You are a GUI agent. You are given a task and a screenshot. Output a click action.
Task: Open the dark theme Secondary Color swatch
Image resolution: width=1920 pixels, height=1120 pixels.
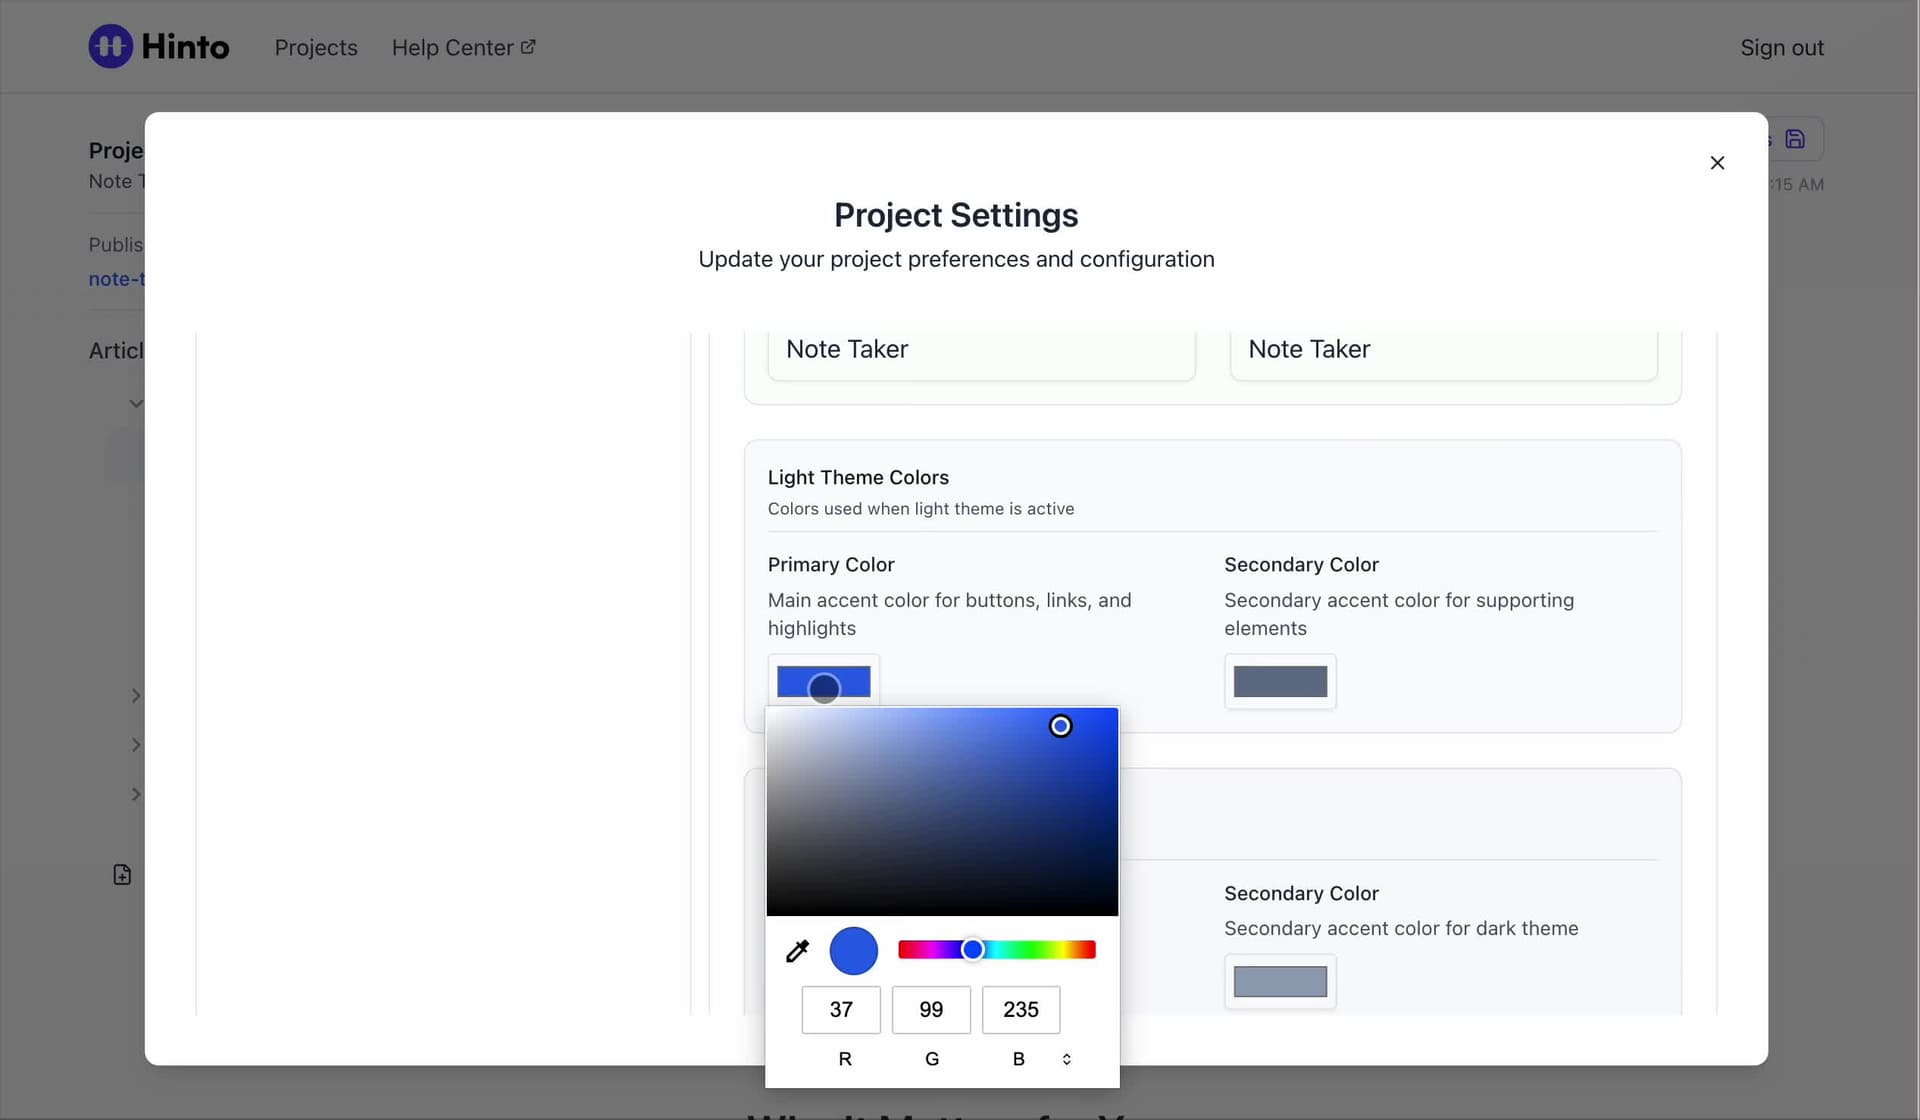[x=1280, y=982]
